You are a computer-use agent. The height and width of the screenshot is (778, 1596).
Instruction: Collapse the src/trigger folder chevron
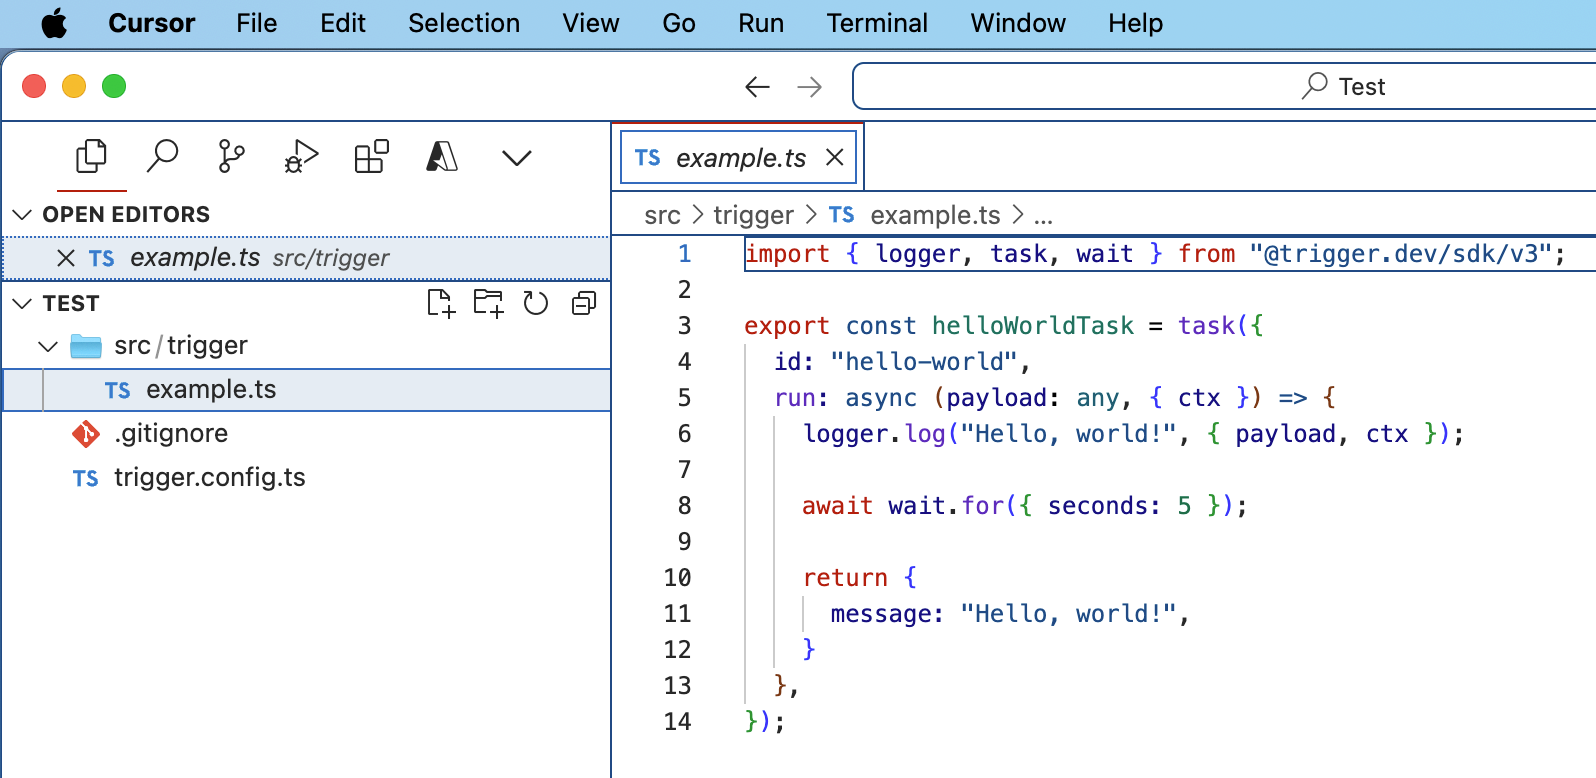[48, 346]
